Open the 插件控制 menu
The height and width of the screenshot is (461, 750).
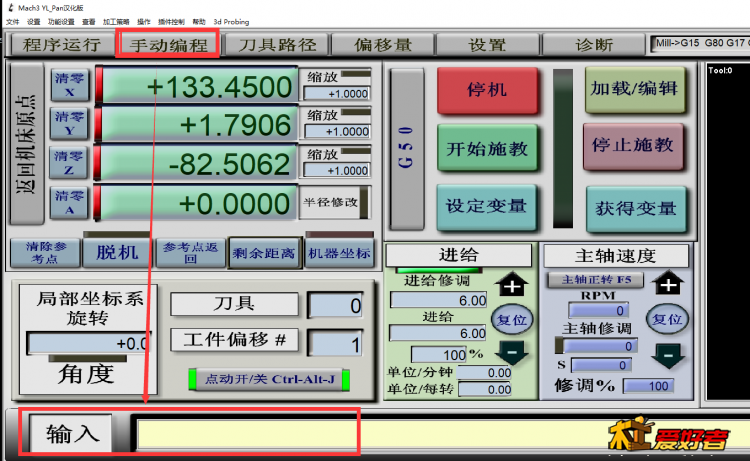pos(171,22)
